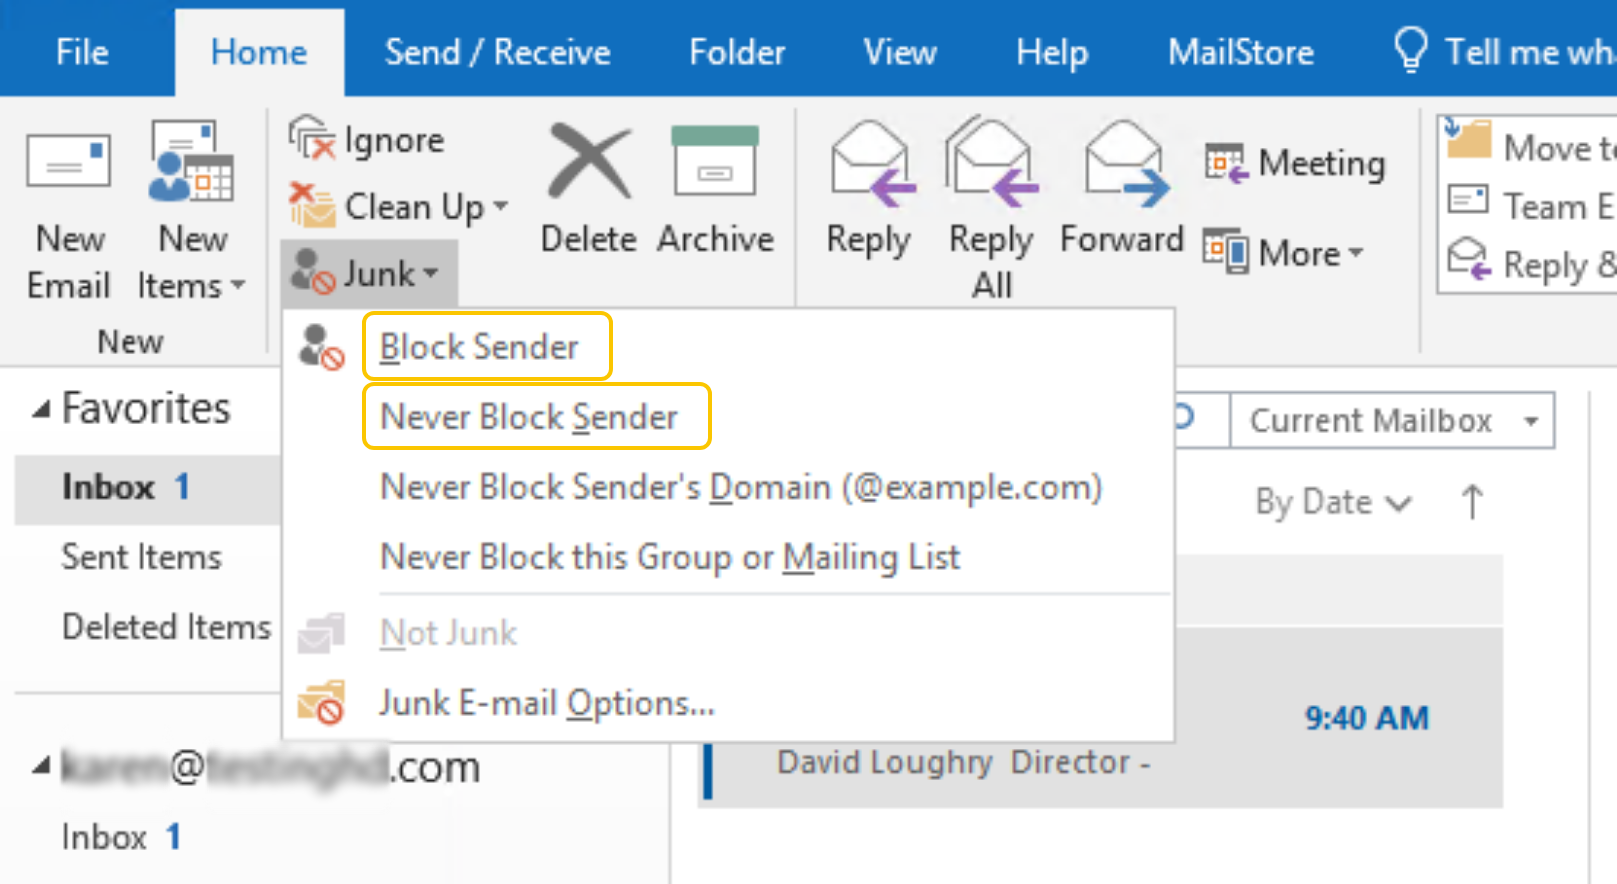This screenshot has width=1617, height=884.
Task: Click the Delete X icon
Action: (x=589, y=162)
